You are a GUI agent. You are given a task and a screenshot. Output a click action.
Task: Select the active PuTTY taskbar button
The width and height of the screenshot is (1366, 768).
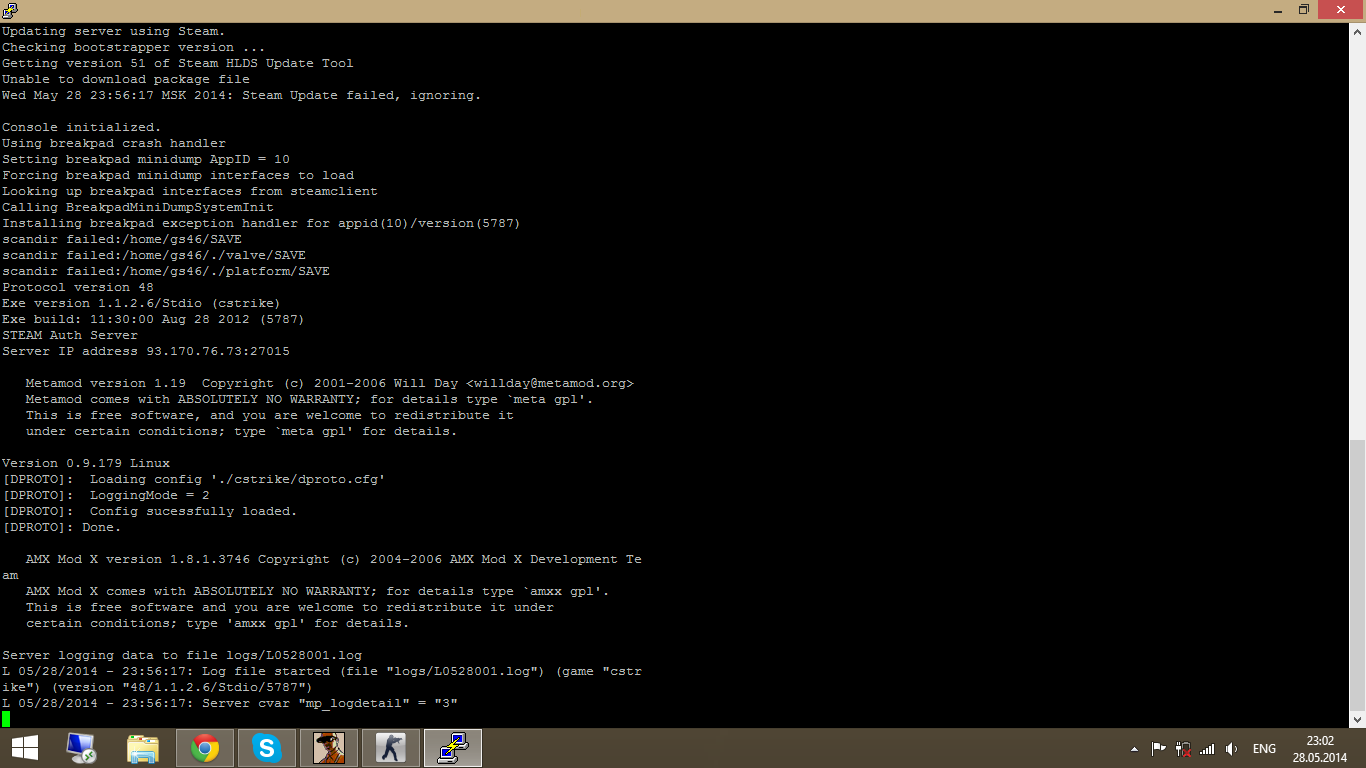tap(453, 748)
